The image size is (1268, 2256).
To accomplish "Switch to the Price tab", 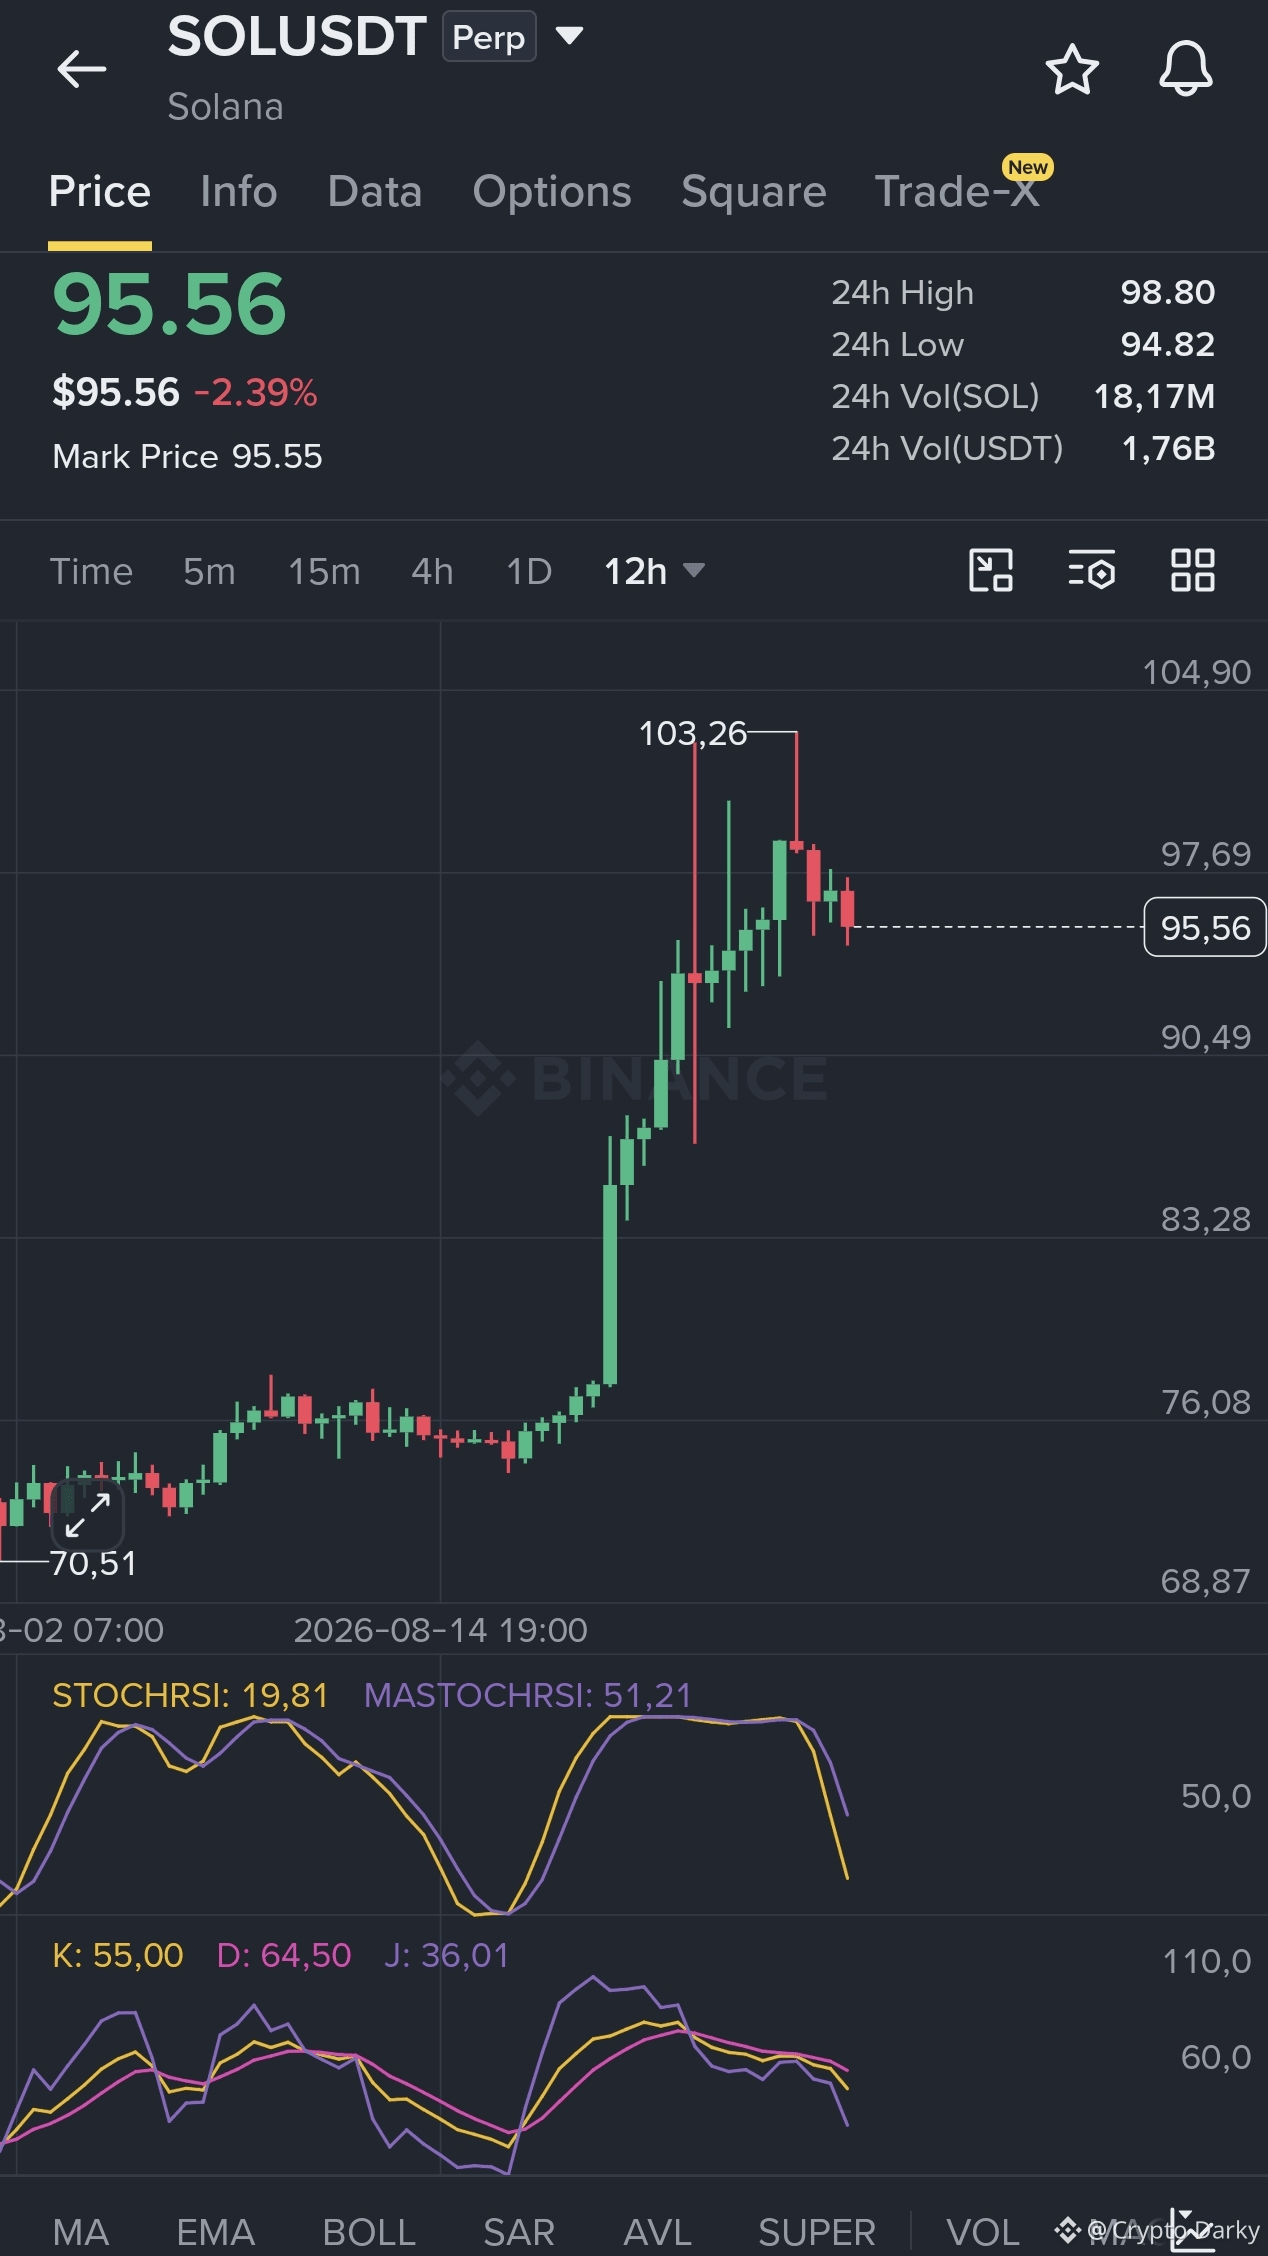I will point(100,191).
